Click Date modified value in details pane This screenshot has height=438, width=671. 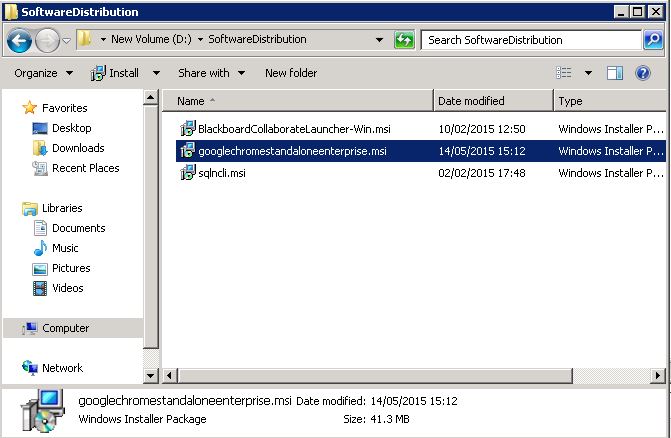click(x=414, y=401)
